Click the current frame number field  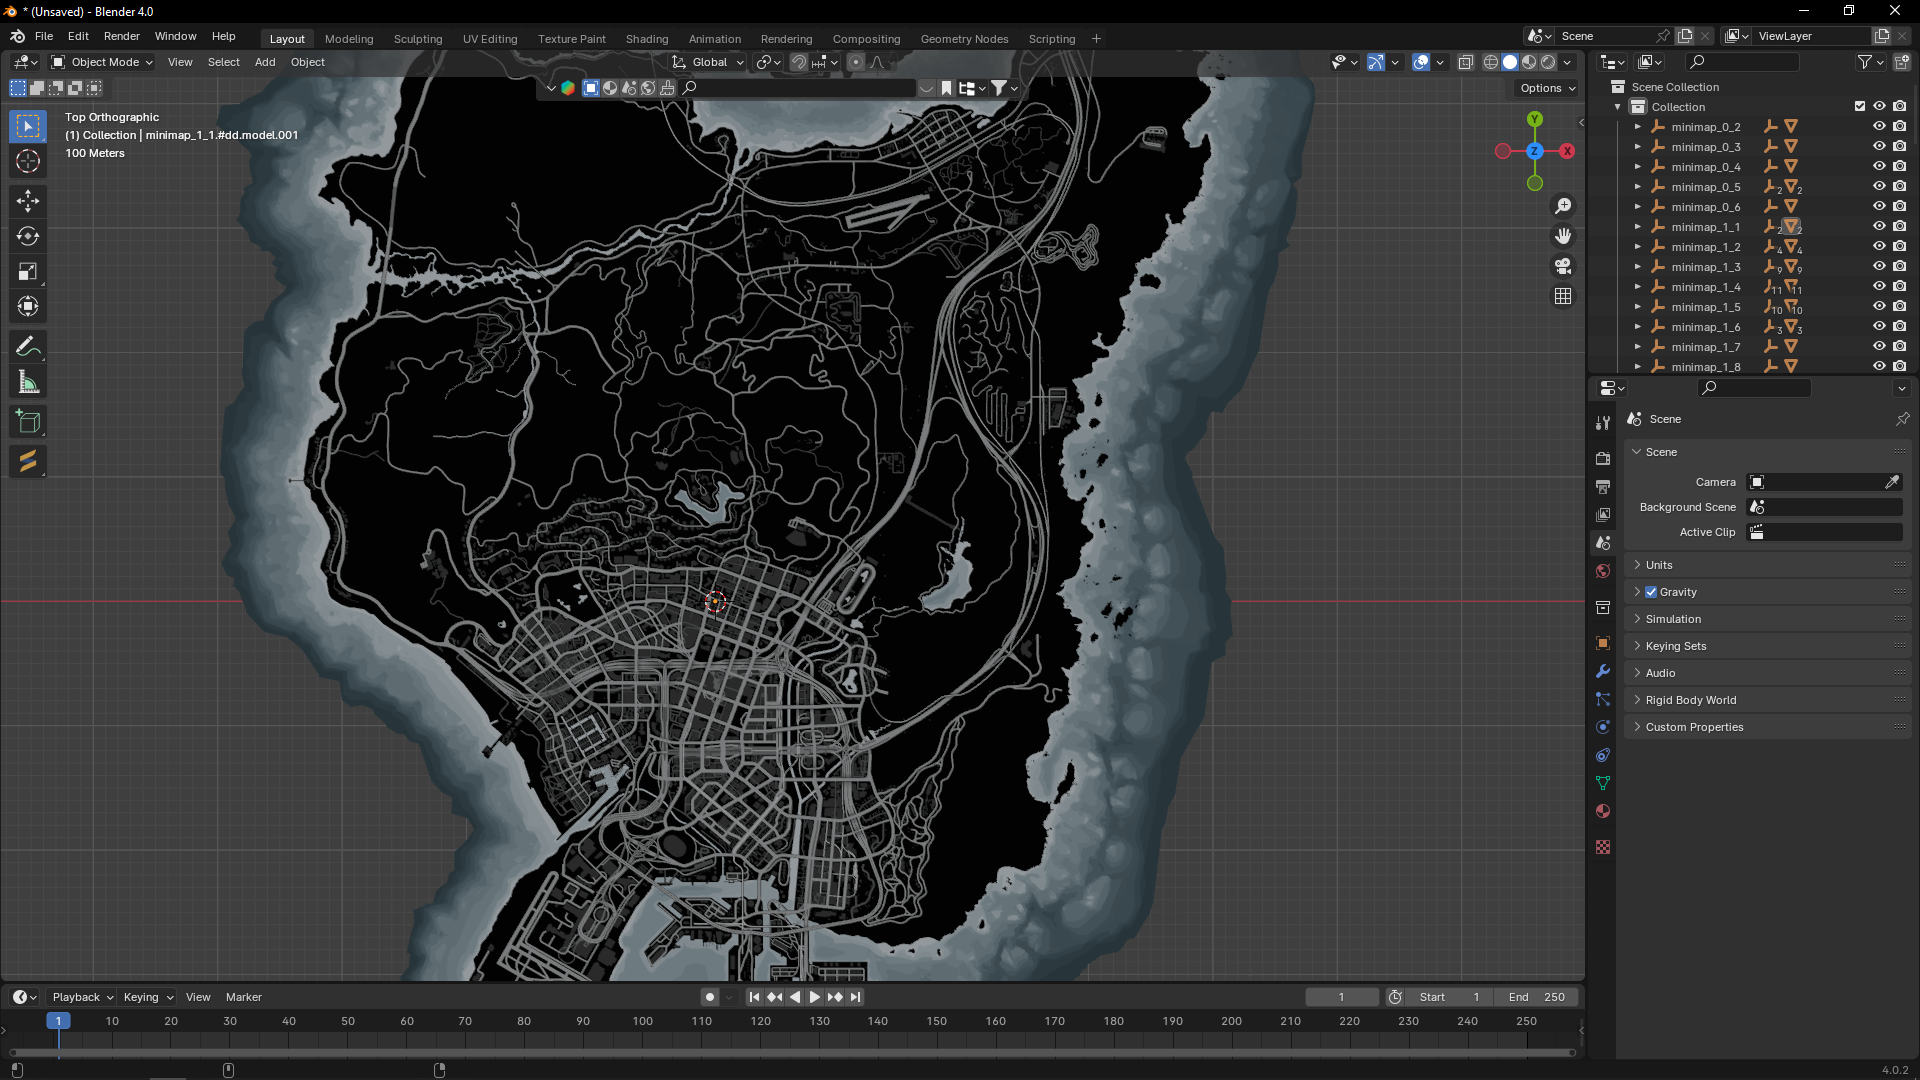1342,997
